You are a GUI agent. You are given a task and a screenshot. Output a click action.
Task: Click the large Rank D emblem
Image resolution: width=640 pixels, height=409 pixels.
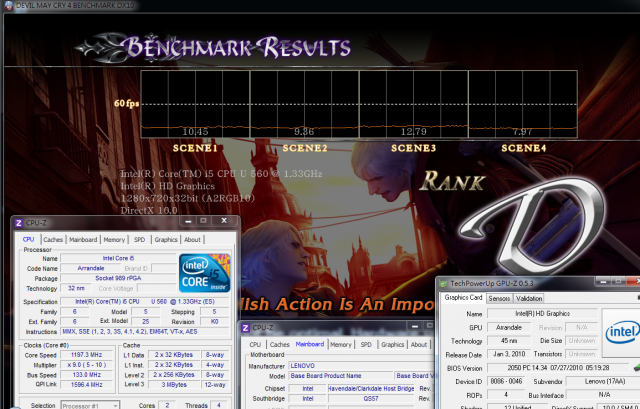[533, 227]
